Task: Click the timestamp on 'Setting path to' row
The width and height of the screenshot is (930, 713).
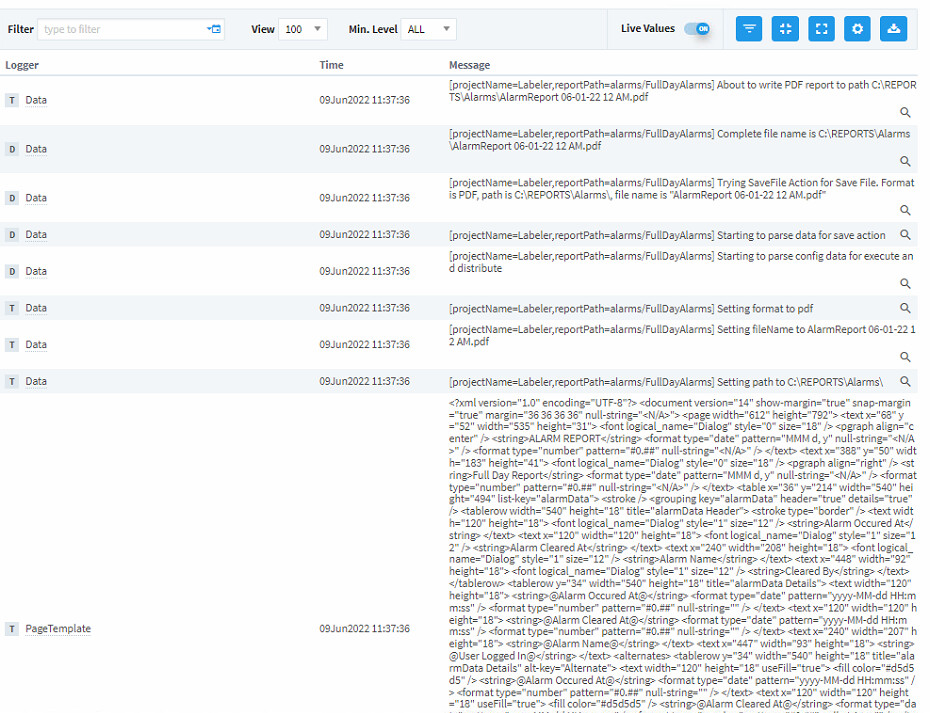Action: click(364, 381)
